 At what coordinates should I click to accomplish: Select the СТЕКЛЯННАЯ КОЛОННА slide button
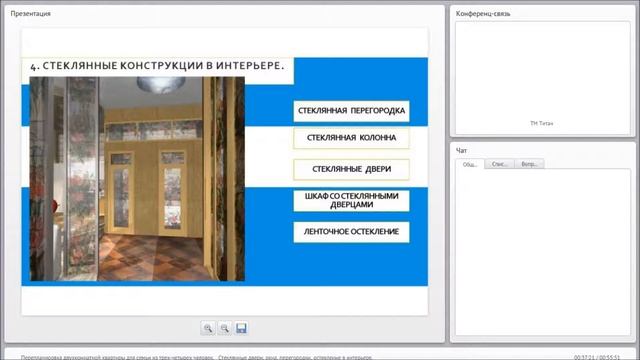pos(351,138)
